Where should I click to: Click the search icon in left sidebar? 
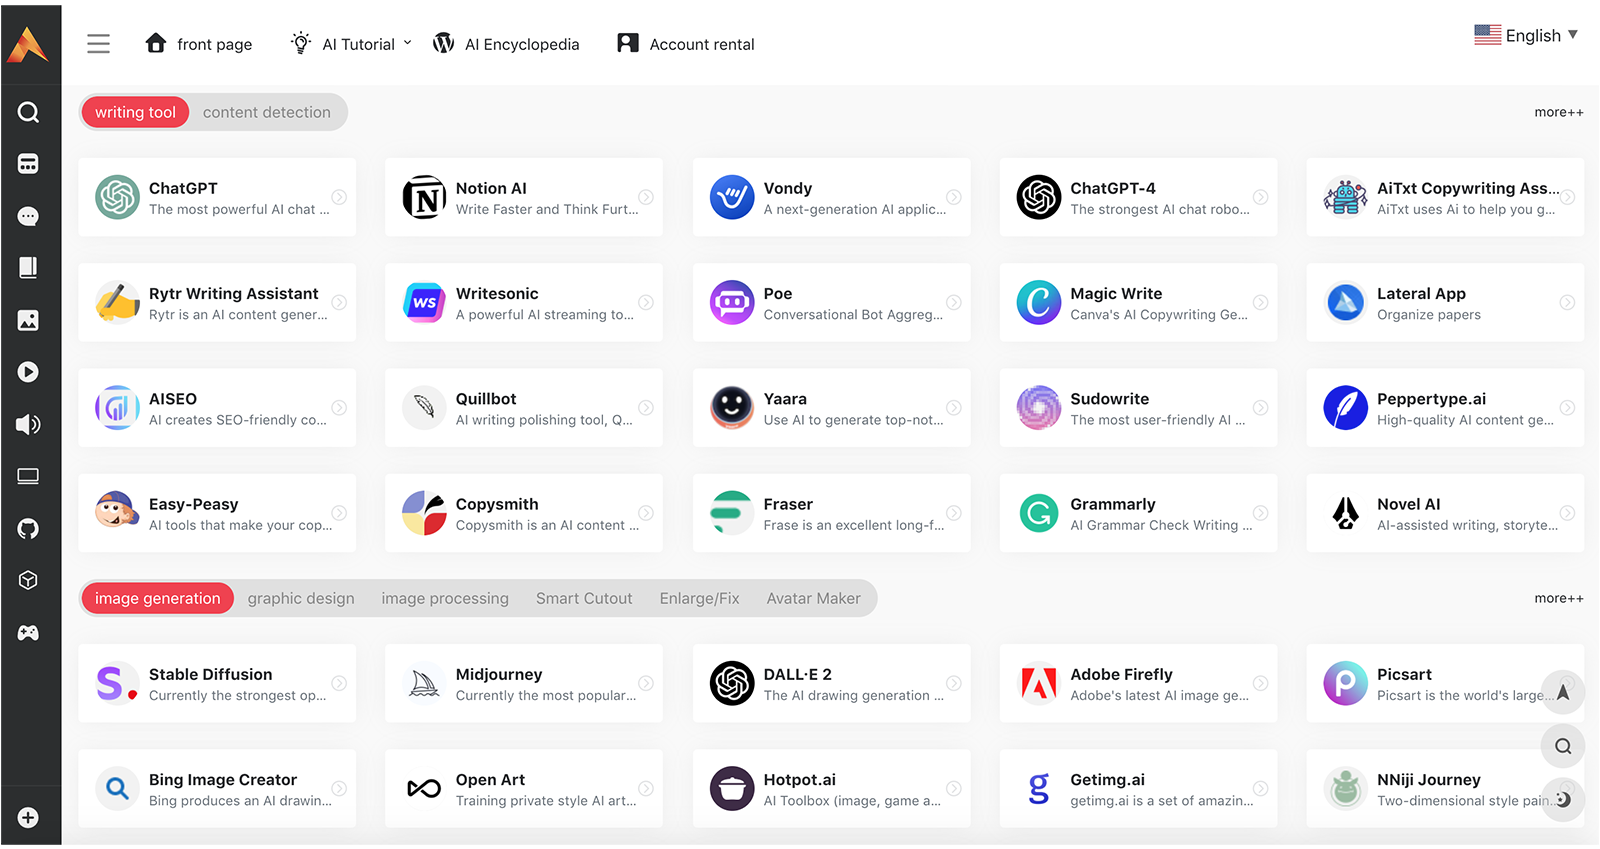coord(28,112)
